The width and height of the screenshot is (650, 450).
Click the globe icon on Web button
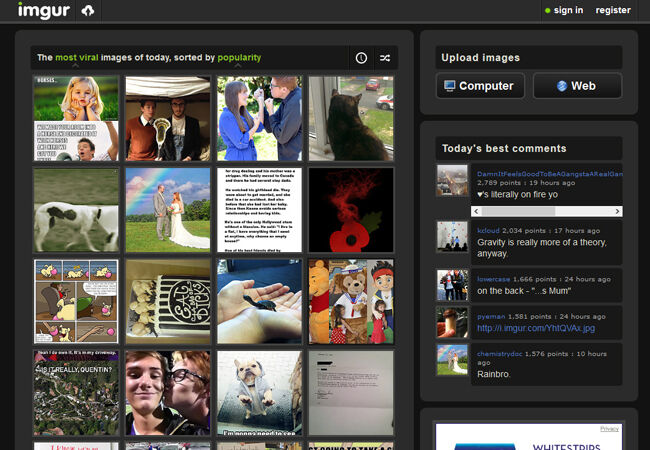click(x=562, y=86)
